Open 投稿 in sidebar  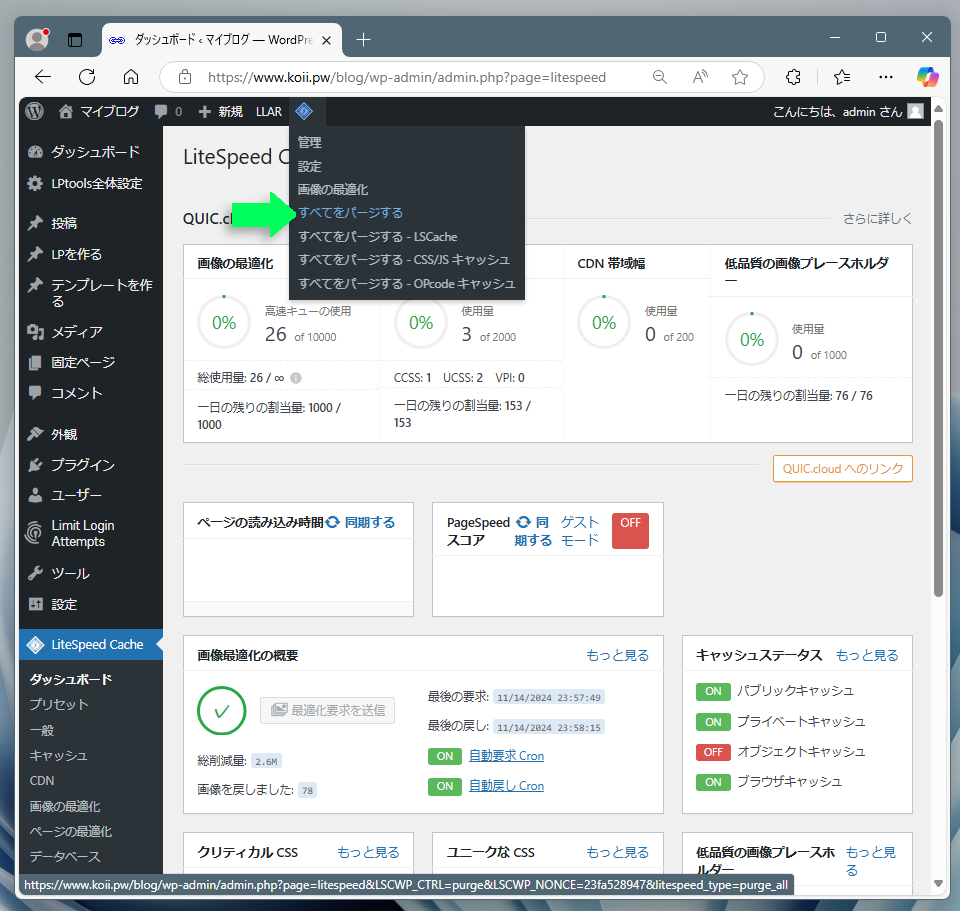pyautogui.click(x=91, y=223)
